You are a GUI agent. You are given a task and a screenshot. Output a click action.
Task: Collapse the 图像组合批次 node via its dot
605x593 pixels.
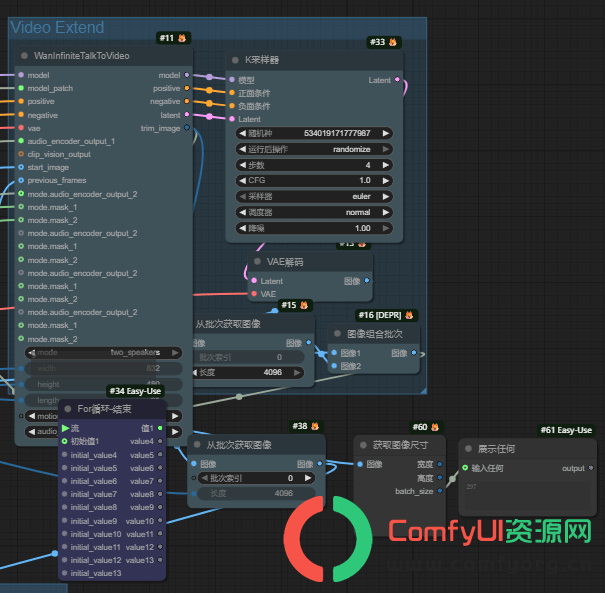337,333
